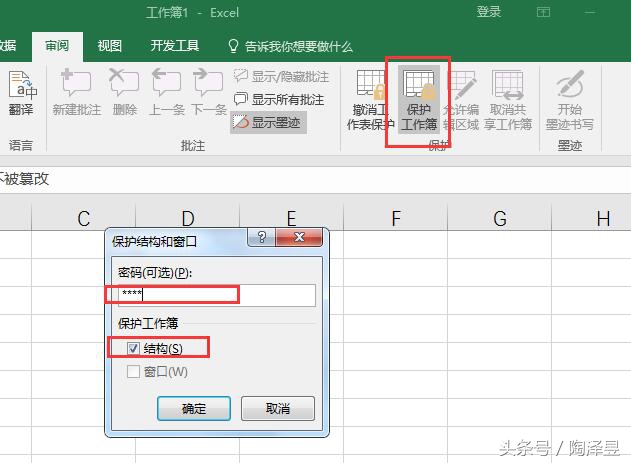
Task: Select column C header
Action: [84, 218]
